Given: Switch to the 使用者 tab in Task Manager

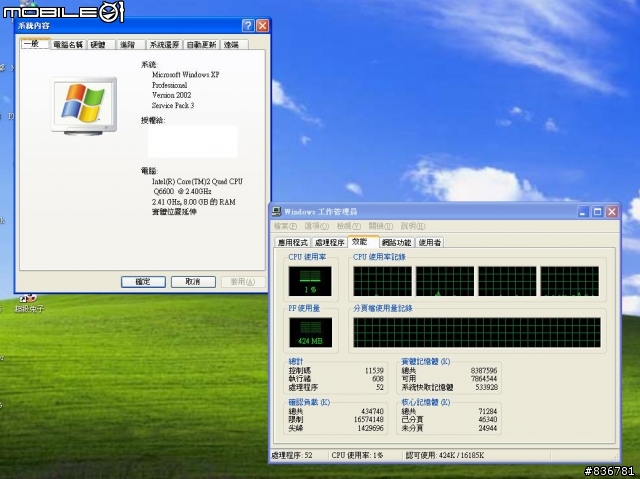Looking at the screenshot, I should click(x=430, y=242).
